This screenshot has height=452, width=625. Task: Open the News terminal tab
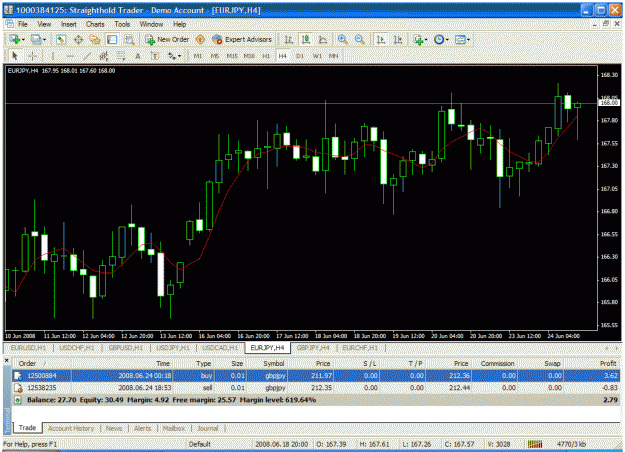pyautogui.click(x=114, y=428)
